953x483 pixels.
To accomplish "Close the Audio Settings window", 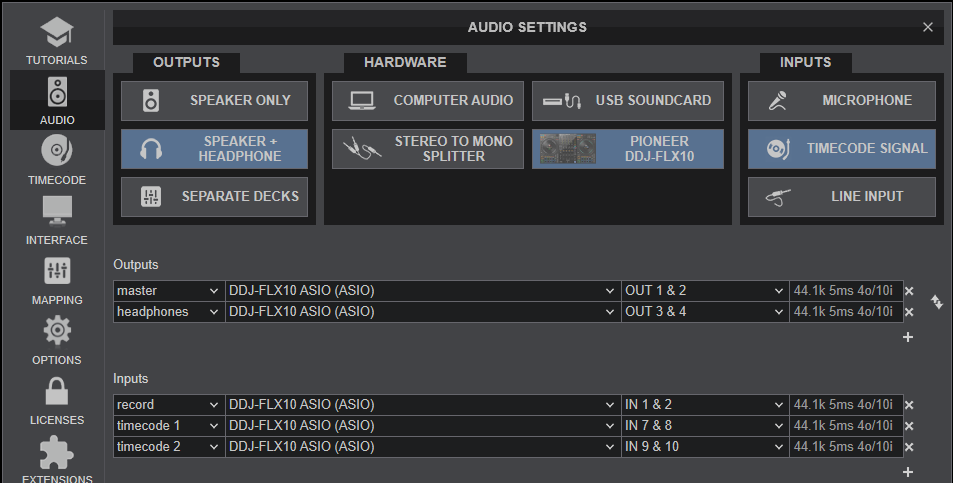I will click(x=928, y=28).
